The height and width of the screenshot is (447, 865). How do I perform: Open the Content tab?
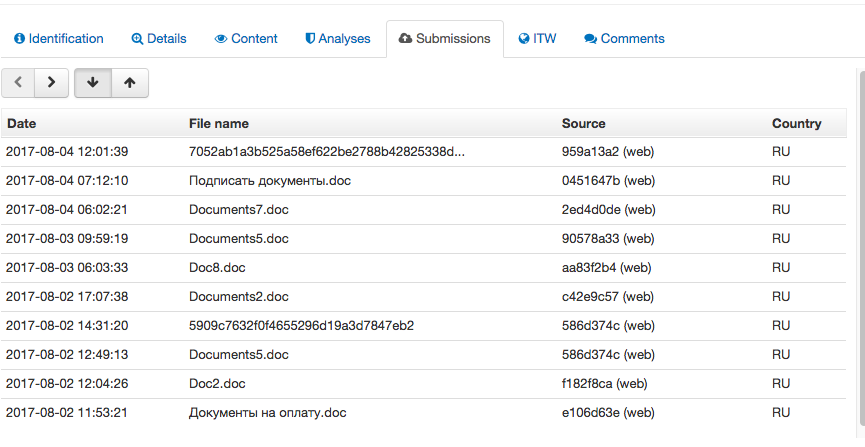pos(246,39)
